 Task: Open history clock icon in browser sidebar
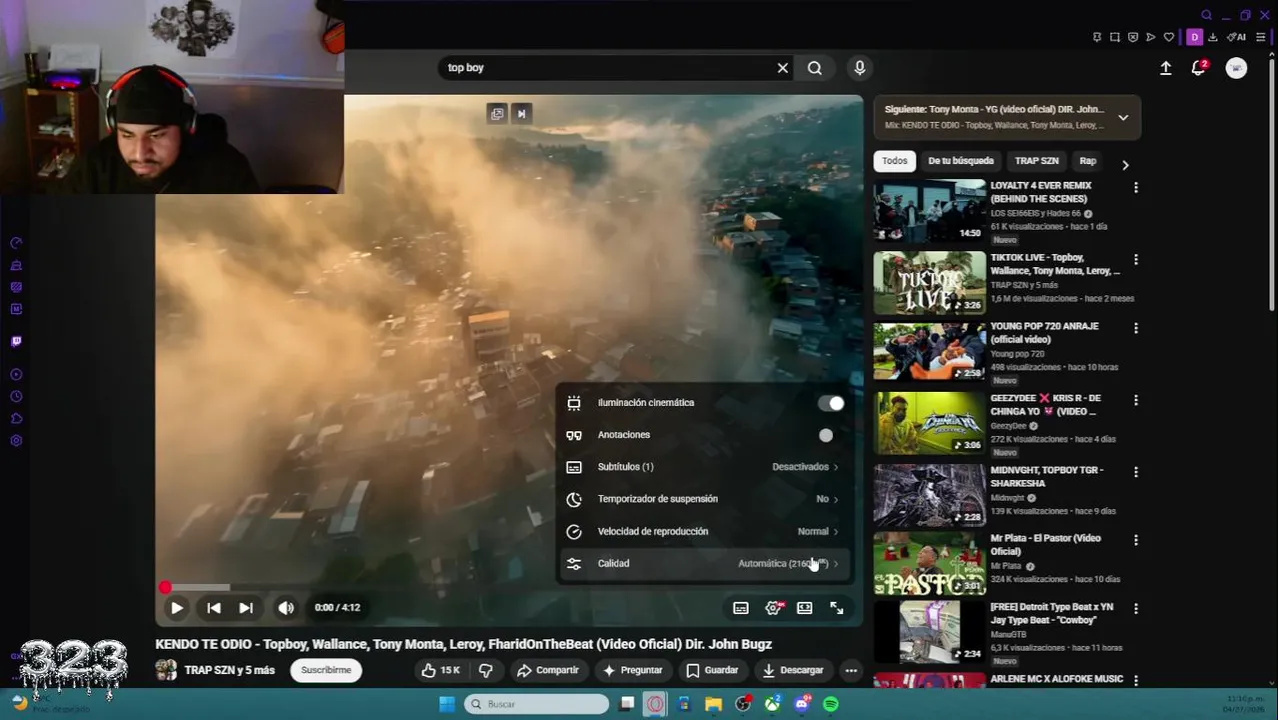(16, 396)
